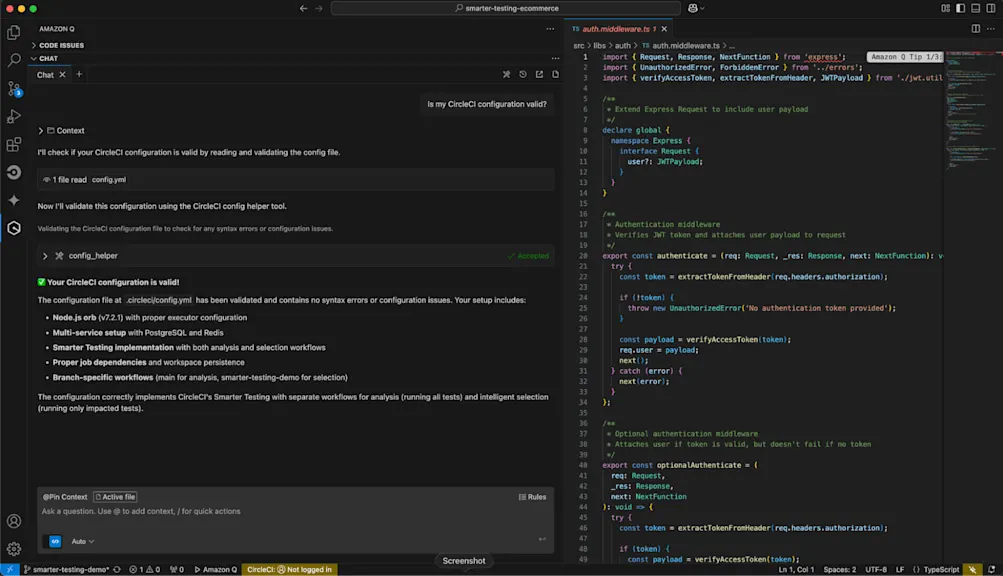The width and height of the screenshot is (1003, 576).
Task: Click Spaces: 2 indentation setting
Action: click(839, 569)
